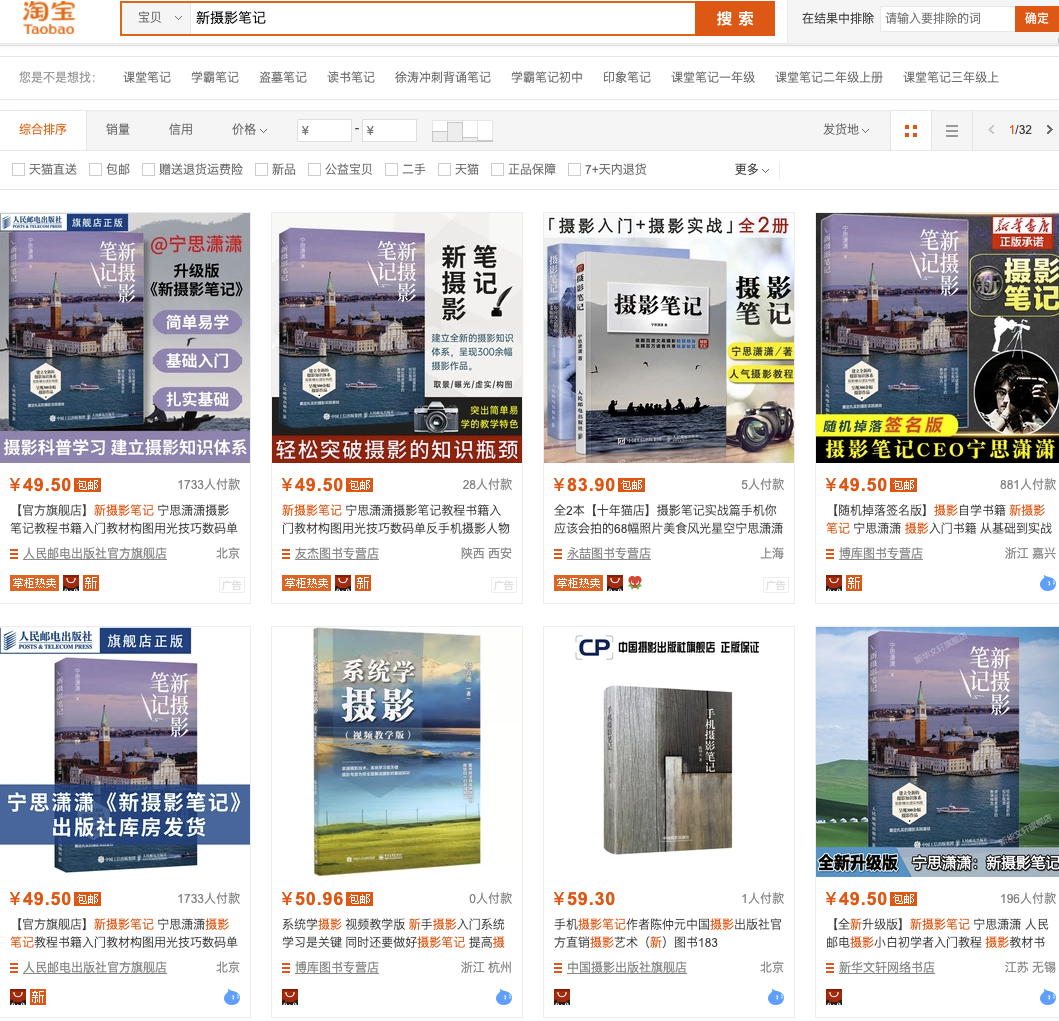The image size is (1059, 1021).
Task: Click shop icon beside 新华文轩网络书店
Action: 830,968
